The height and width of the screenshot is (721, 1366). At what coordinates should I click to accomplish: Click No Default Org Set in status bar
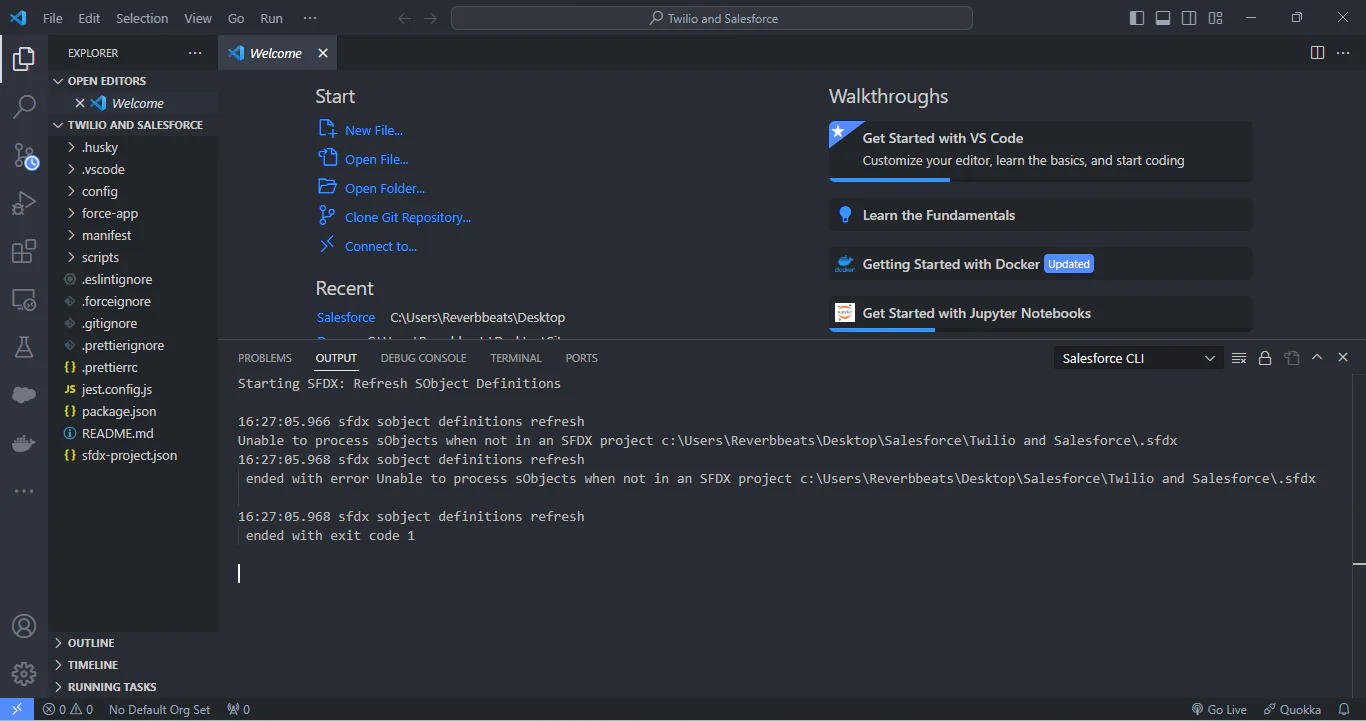pyautogui.click(x=159, y=709)
